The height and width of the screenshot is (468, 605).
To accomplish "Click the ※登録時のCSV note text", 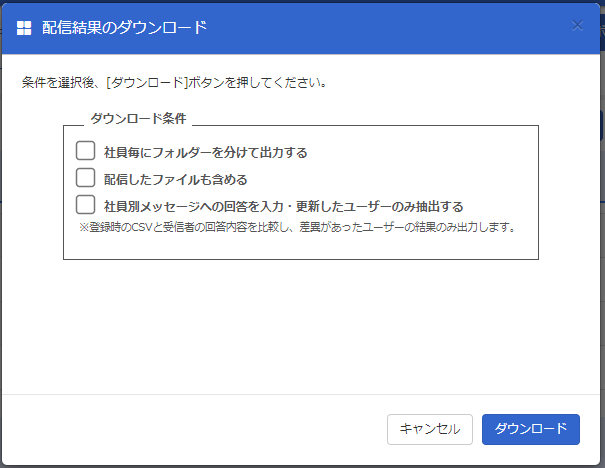I will 297,227.
